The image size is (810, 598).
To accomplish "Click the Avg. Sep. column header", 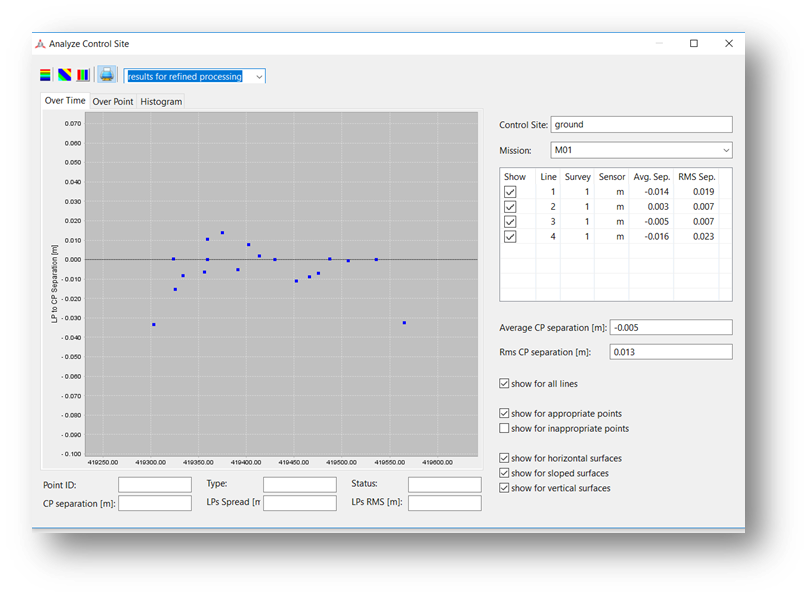I will (651, 177).
